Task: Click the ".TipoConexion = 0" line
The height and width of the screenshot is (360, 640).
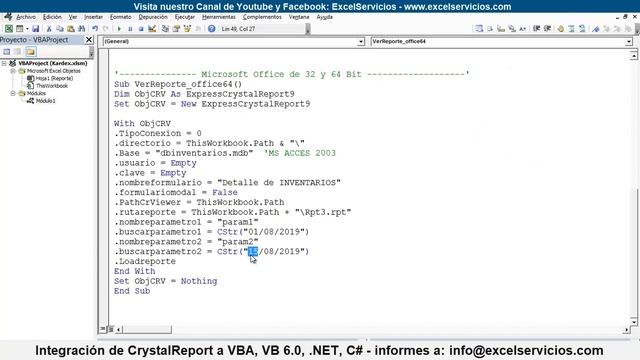Action: pyautogui.click(x=158, y=133)
